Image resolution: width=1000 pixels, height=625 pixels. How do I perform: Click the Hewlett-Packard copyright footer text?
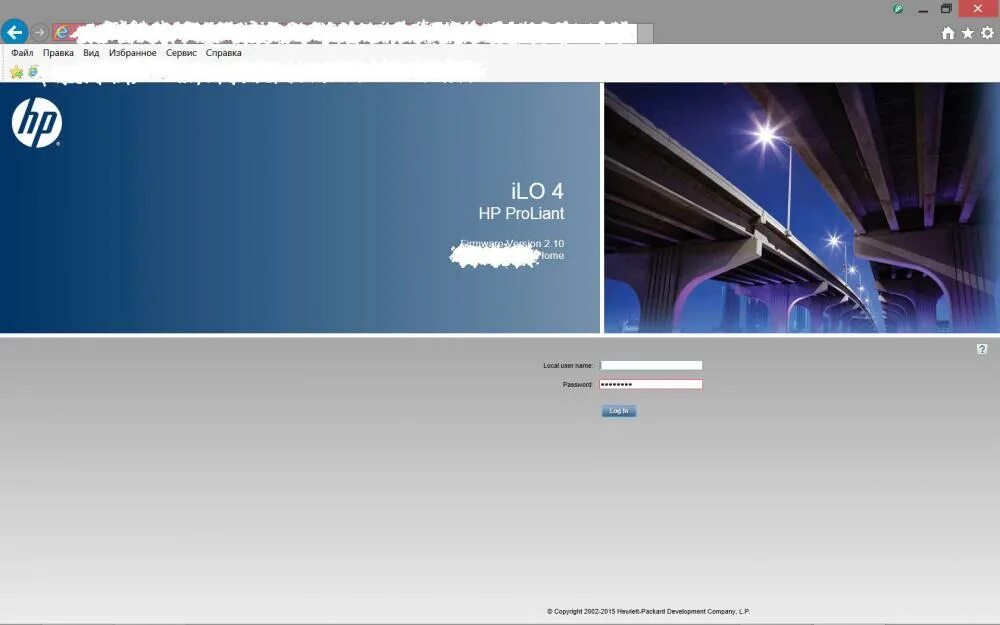coord(648,611)
